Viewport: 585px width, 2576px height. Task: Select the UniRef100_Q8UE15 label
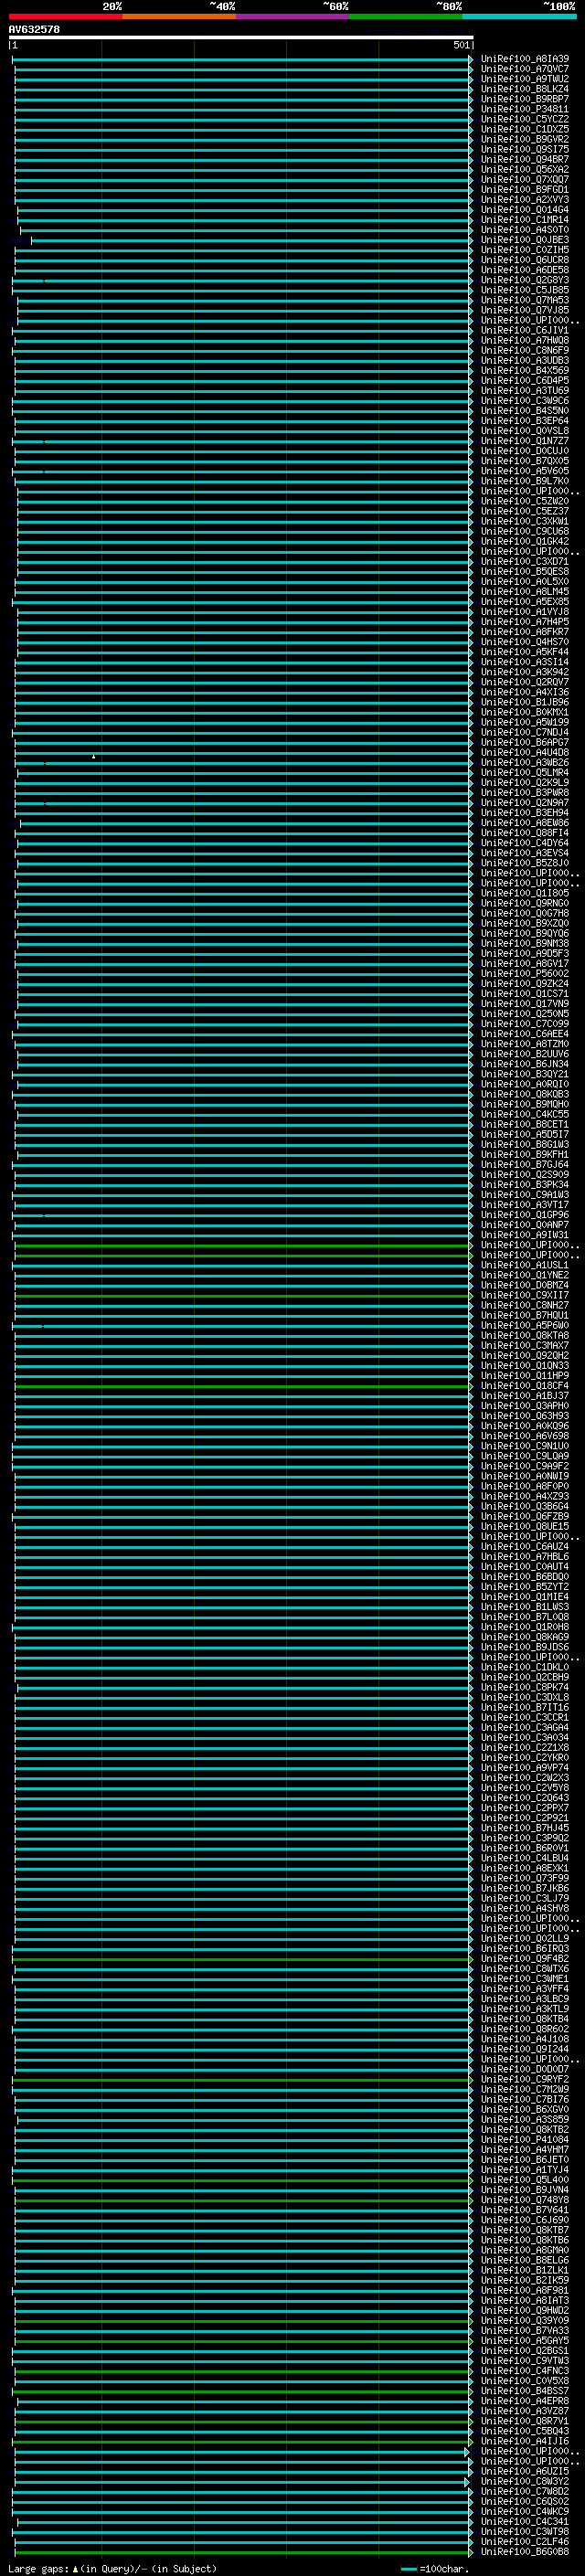524,1526
